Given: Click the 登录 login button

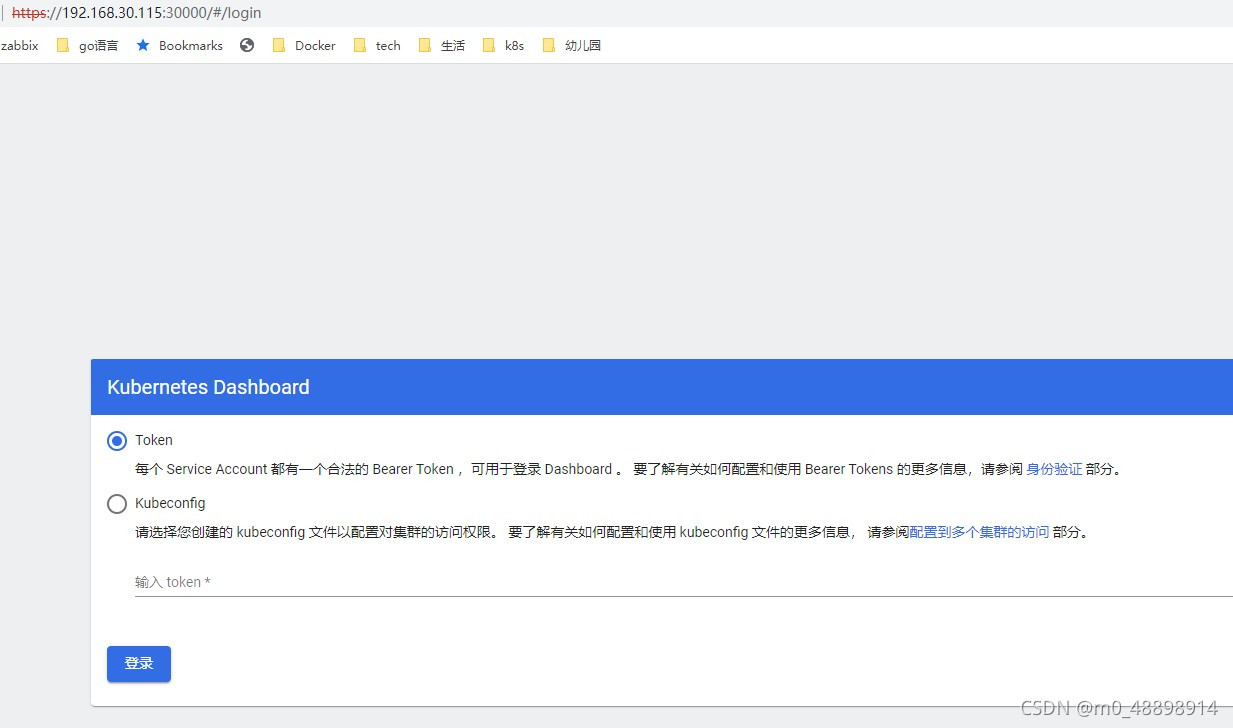Looking at the screenshot, I should pyautogui.click(x=139, y=664).
